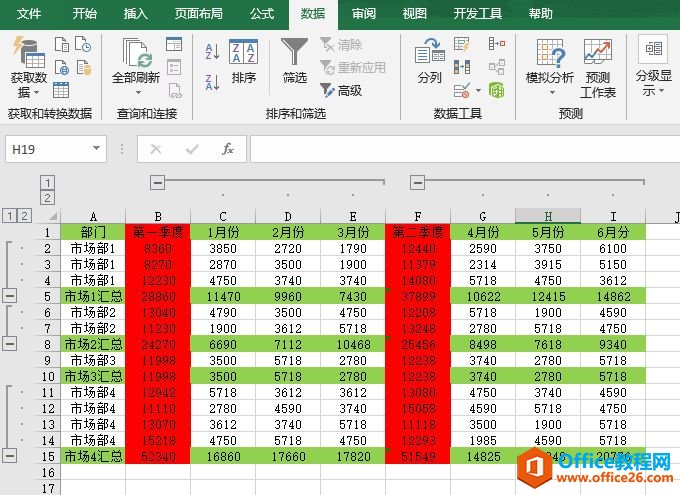680x495 pixels.
Task: Collapse the row group at row 8
Action: point(10,344)
